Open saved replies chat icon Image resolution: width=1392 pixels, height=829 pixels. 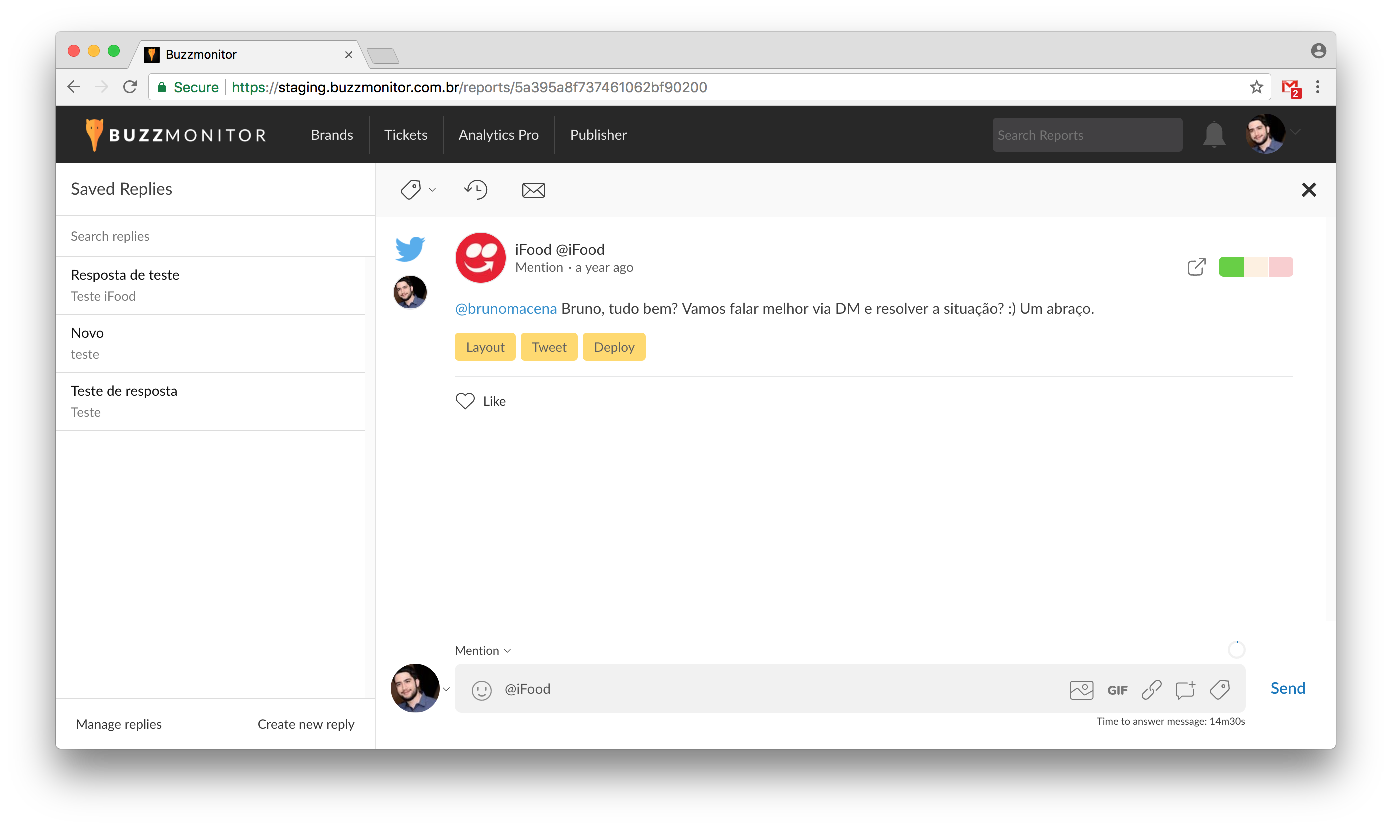point(1185,690)
